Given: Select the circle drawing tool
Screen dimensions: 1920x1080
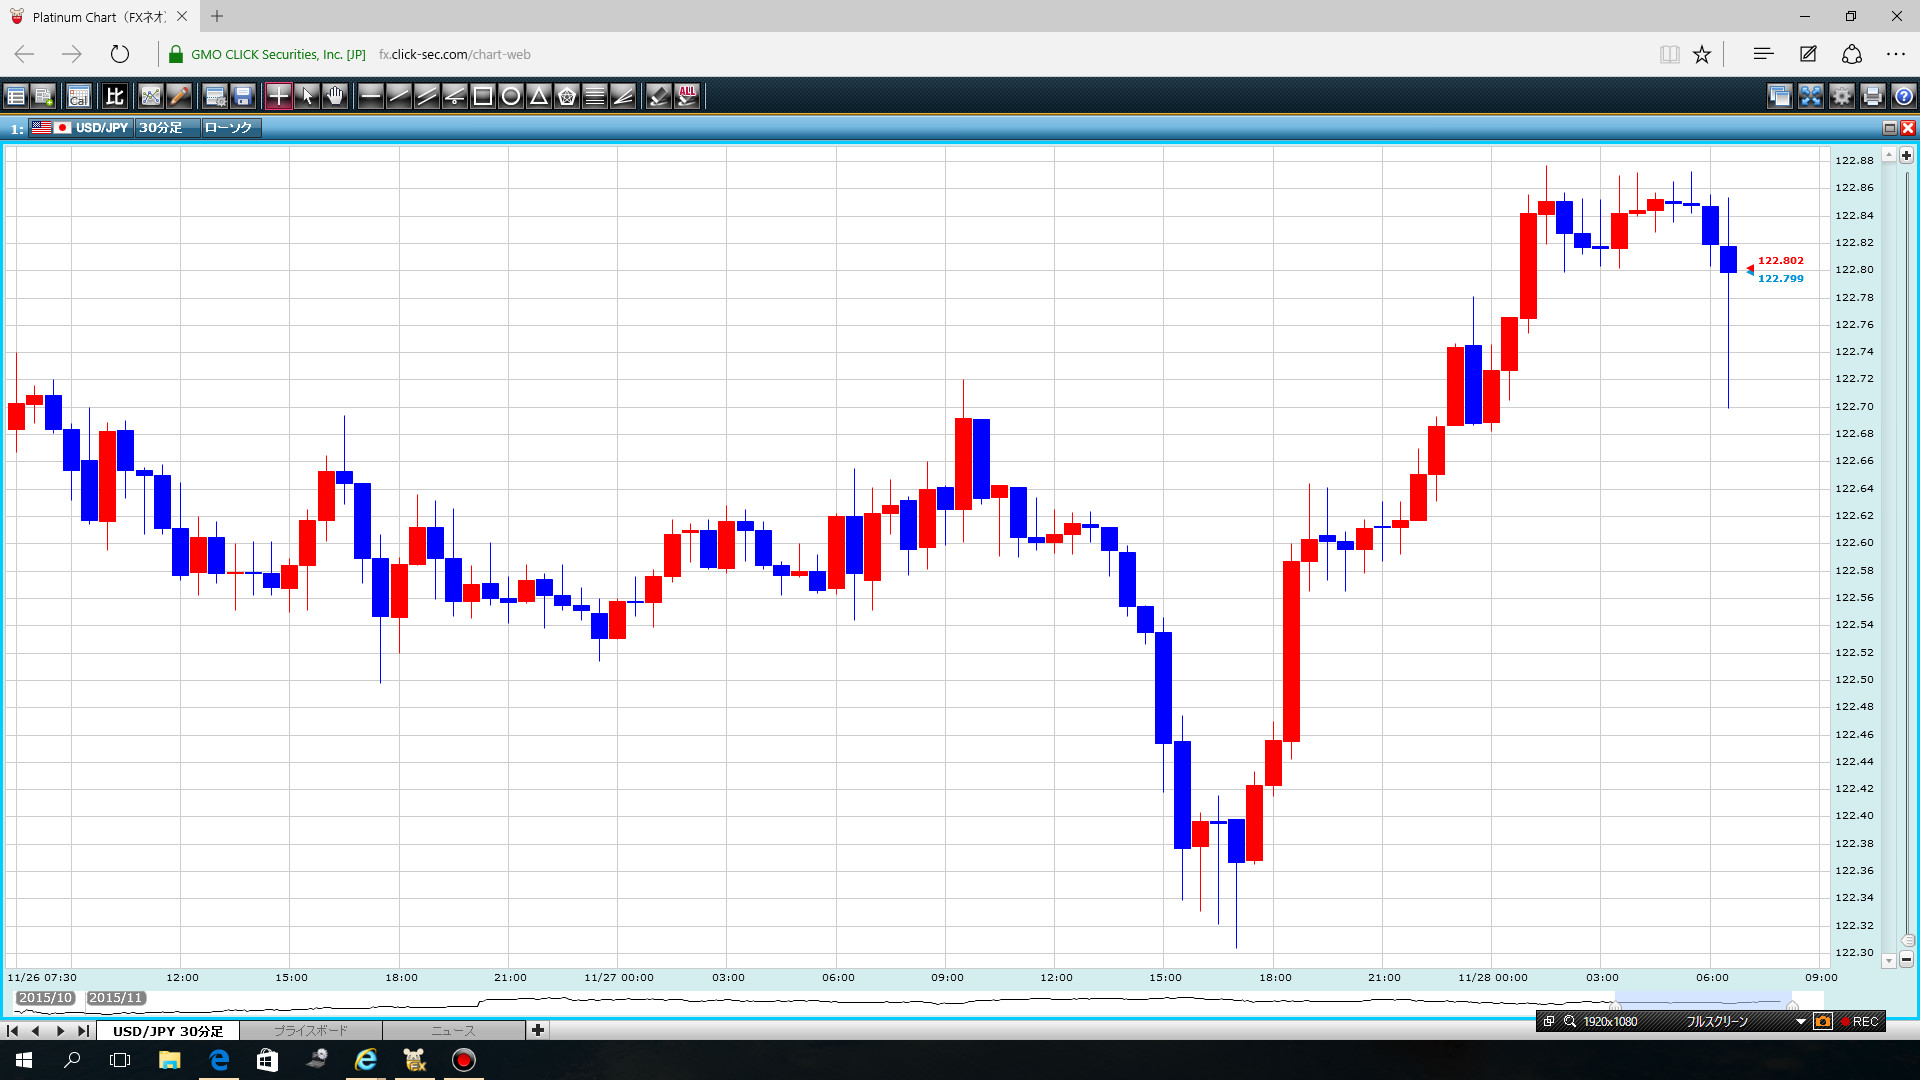Looking at the screenshot, I should [510, 96].
